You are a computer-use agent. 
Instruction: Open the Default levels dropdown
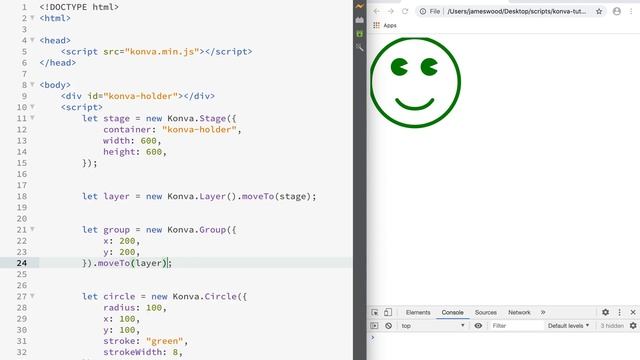pyautogui.click(x=568, y=326)
